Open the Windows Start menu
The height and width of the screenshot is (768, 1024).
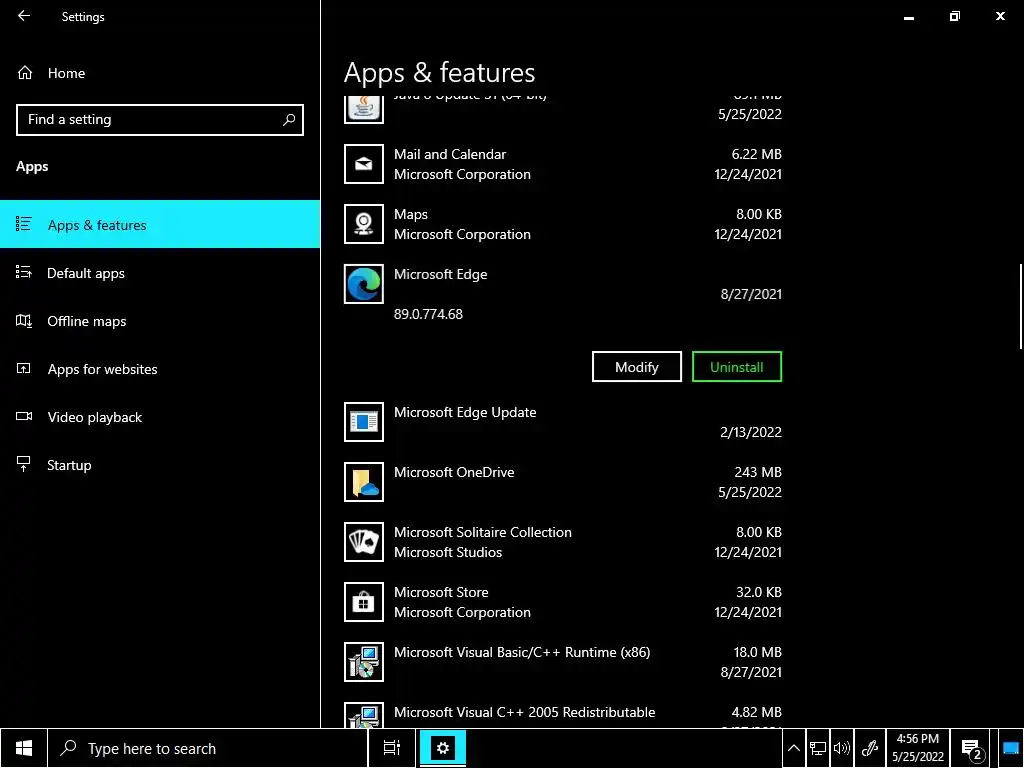click(x=24, y=748)
